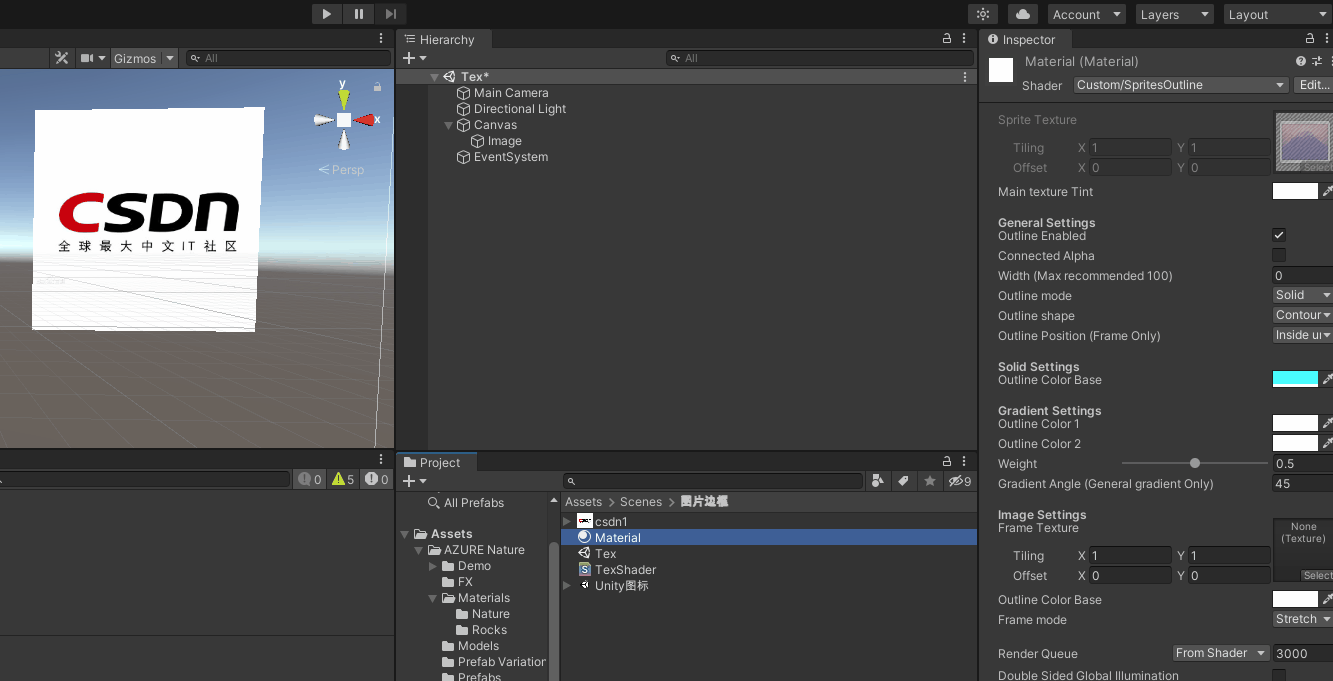Open the Material preset sliders icon
This screenshot has width=1333, height=681.
pyautogui.click(x=1317, y=62)
